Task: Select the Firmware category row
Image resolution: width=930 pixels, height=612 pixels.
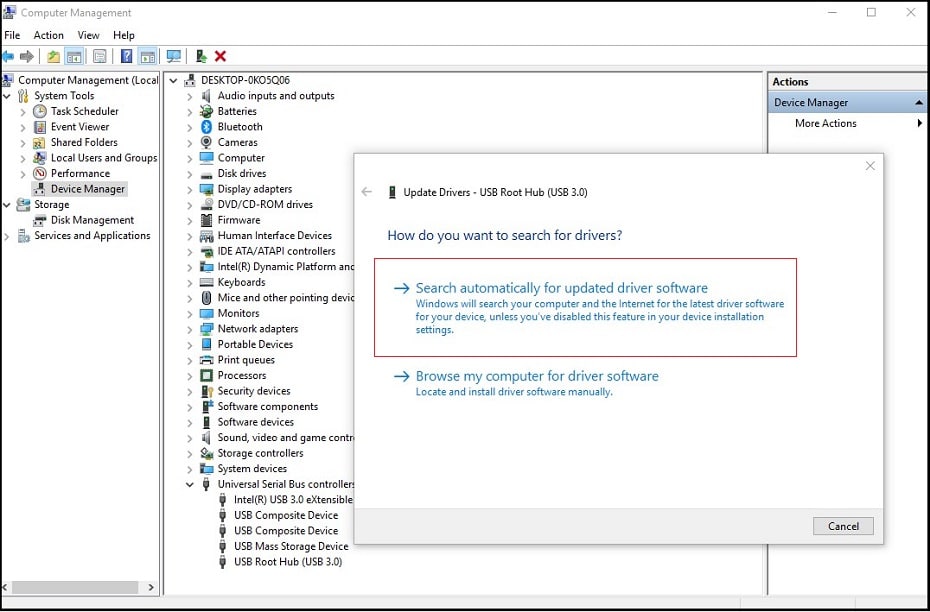Action: pyautogui.click(x=238, y=220)
